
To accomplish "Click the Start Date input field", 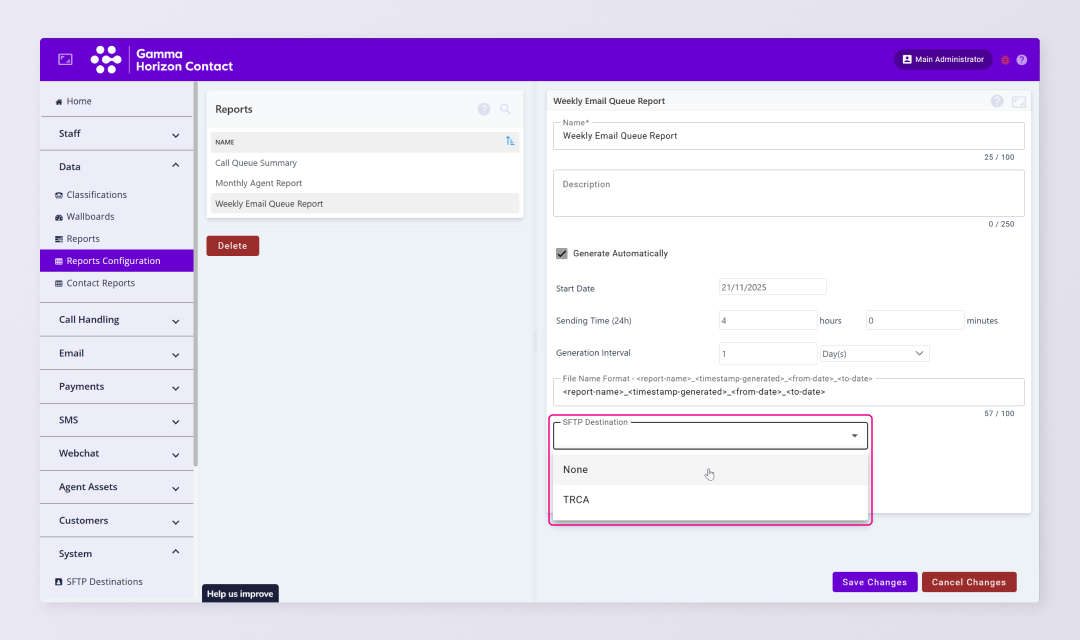I will 772,287.
